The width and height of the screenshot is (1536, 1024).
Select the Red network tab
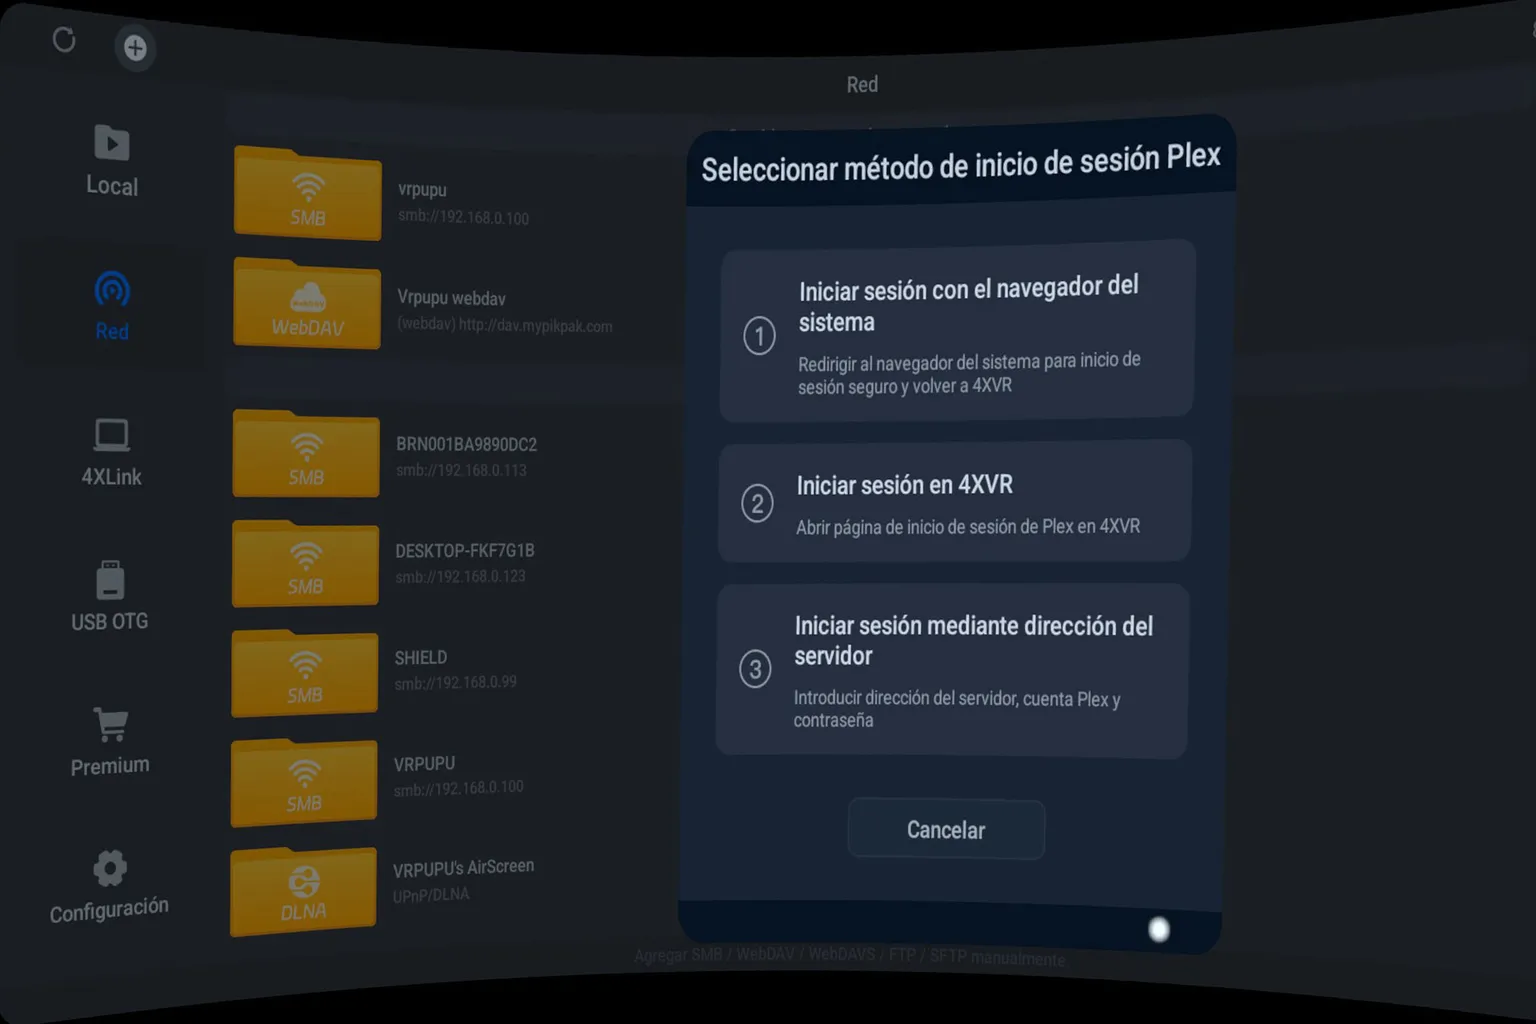[112, 306]
